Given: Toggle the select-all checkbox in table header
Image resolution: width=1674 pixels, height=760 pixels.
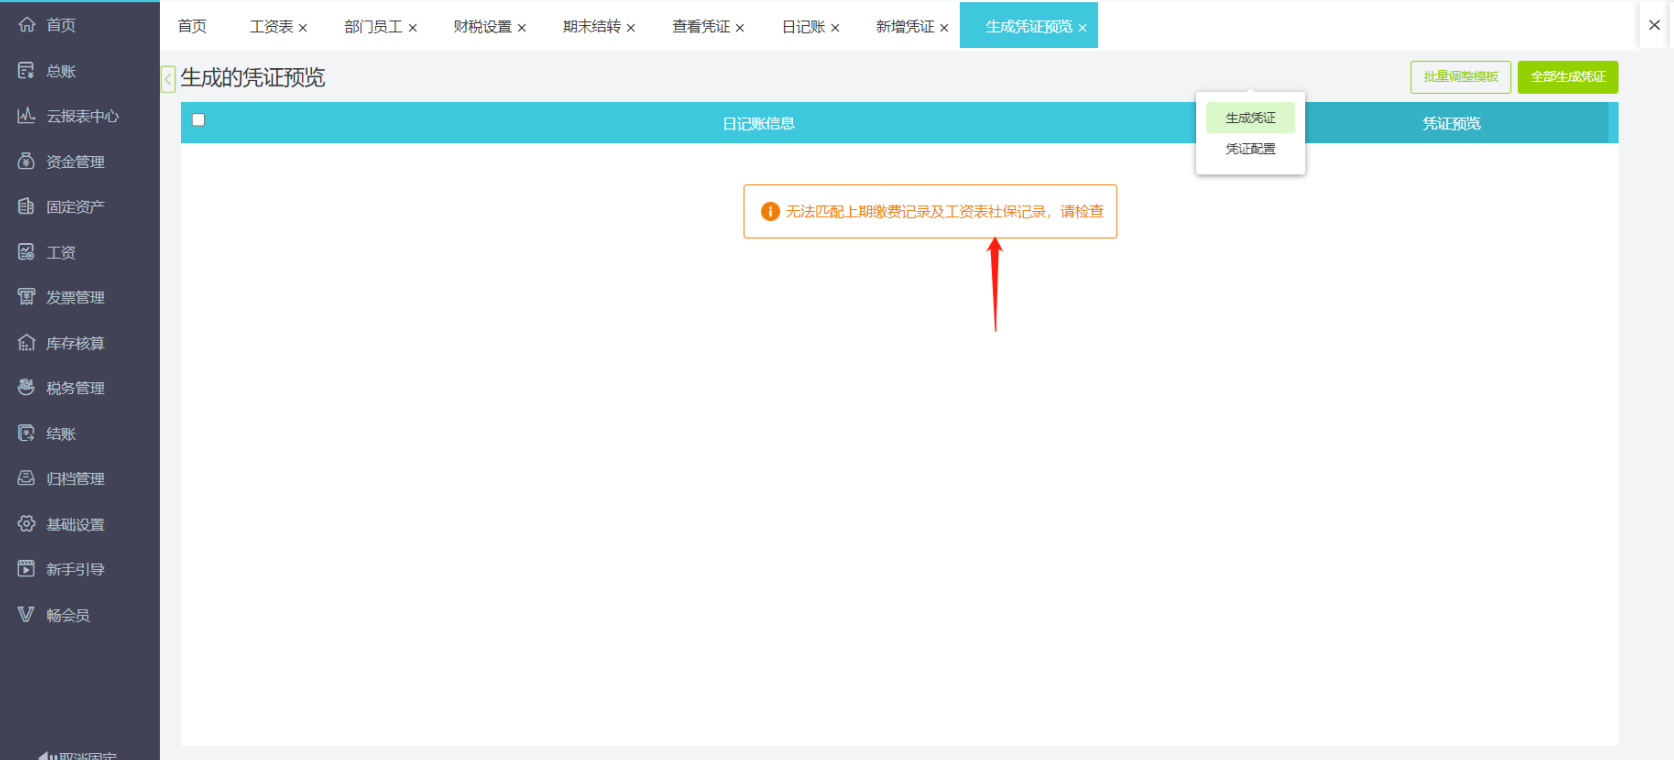Looking at the screenshot, I should tap(198, 120).
